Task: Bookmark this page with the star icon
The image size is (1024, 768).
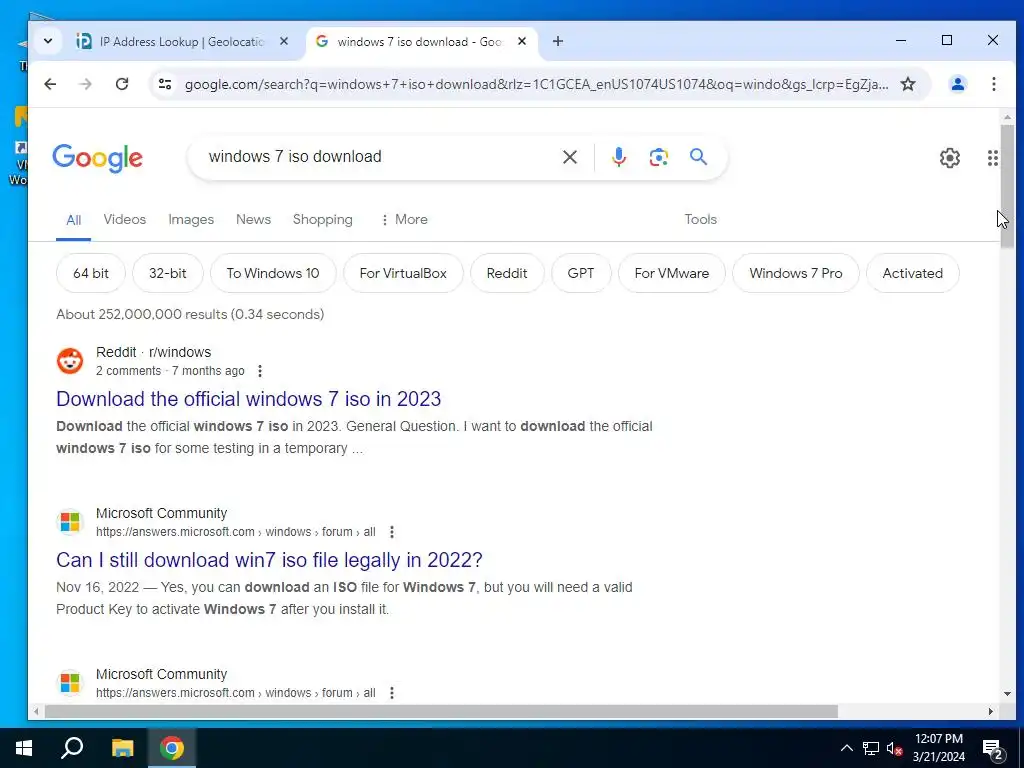Action: click(x=908, y=84)
